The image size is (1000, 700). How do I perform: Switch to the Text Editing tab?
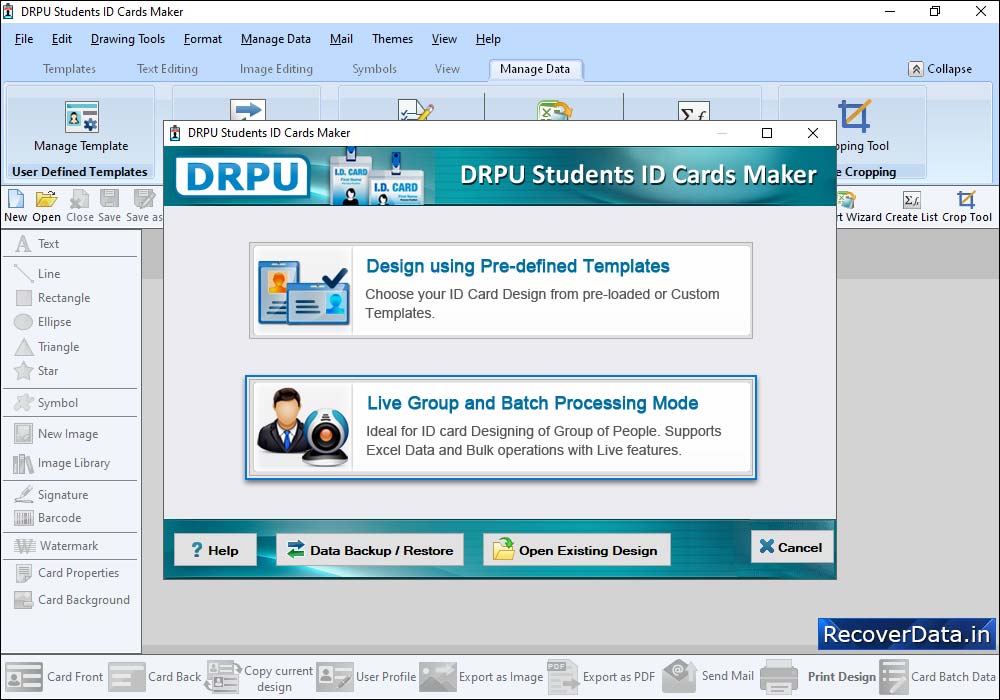point(167,69)
